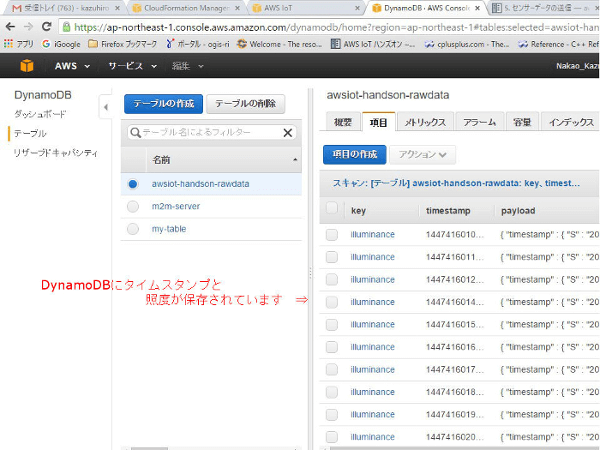
Task: Select the awsiot-handson-rawdata radio button
Action: tap(133, 184)
